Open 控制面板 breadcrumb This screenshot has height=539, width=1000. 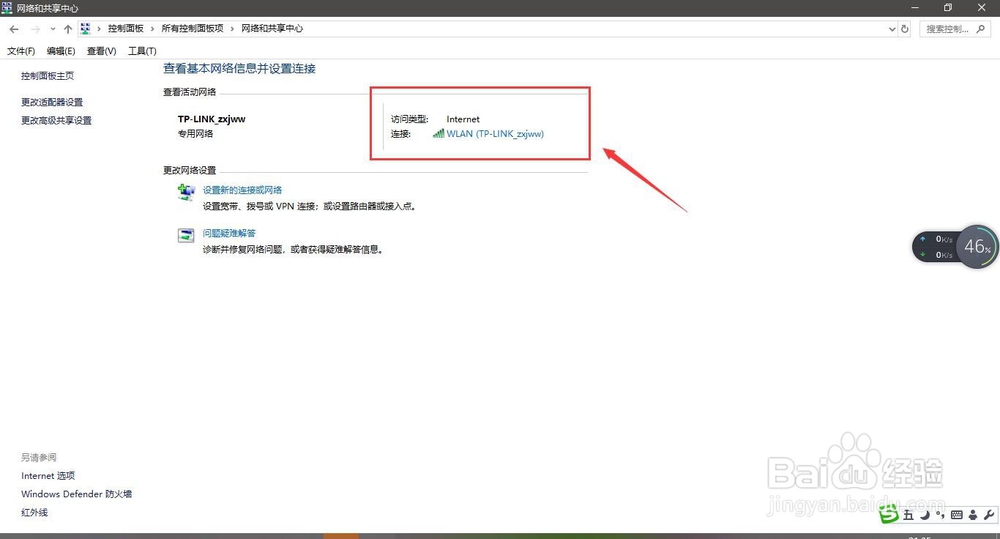(x=126, y=29)
